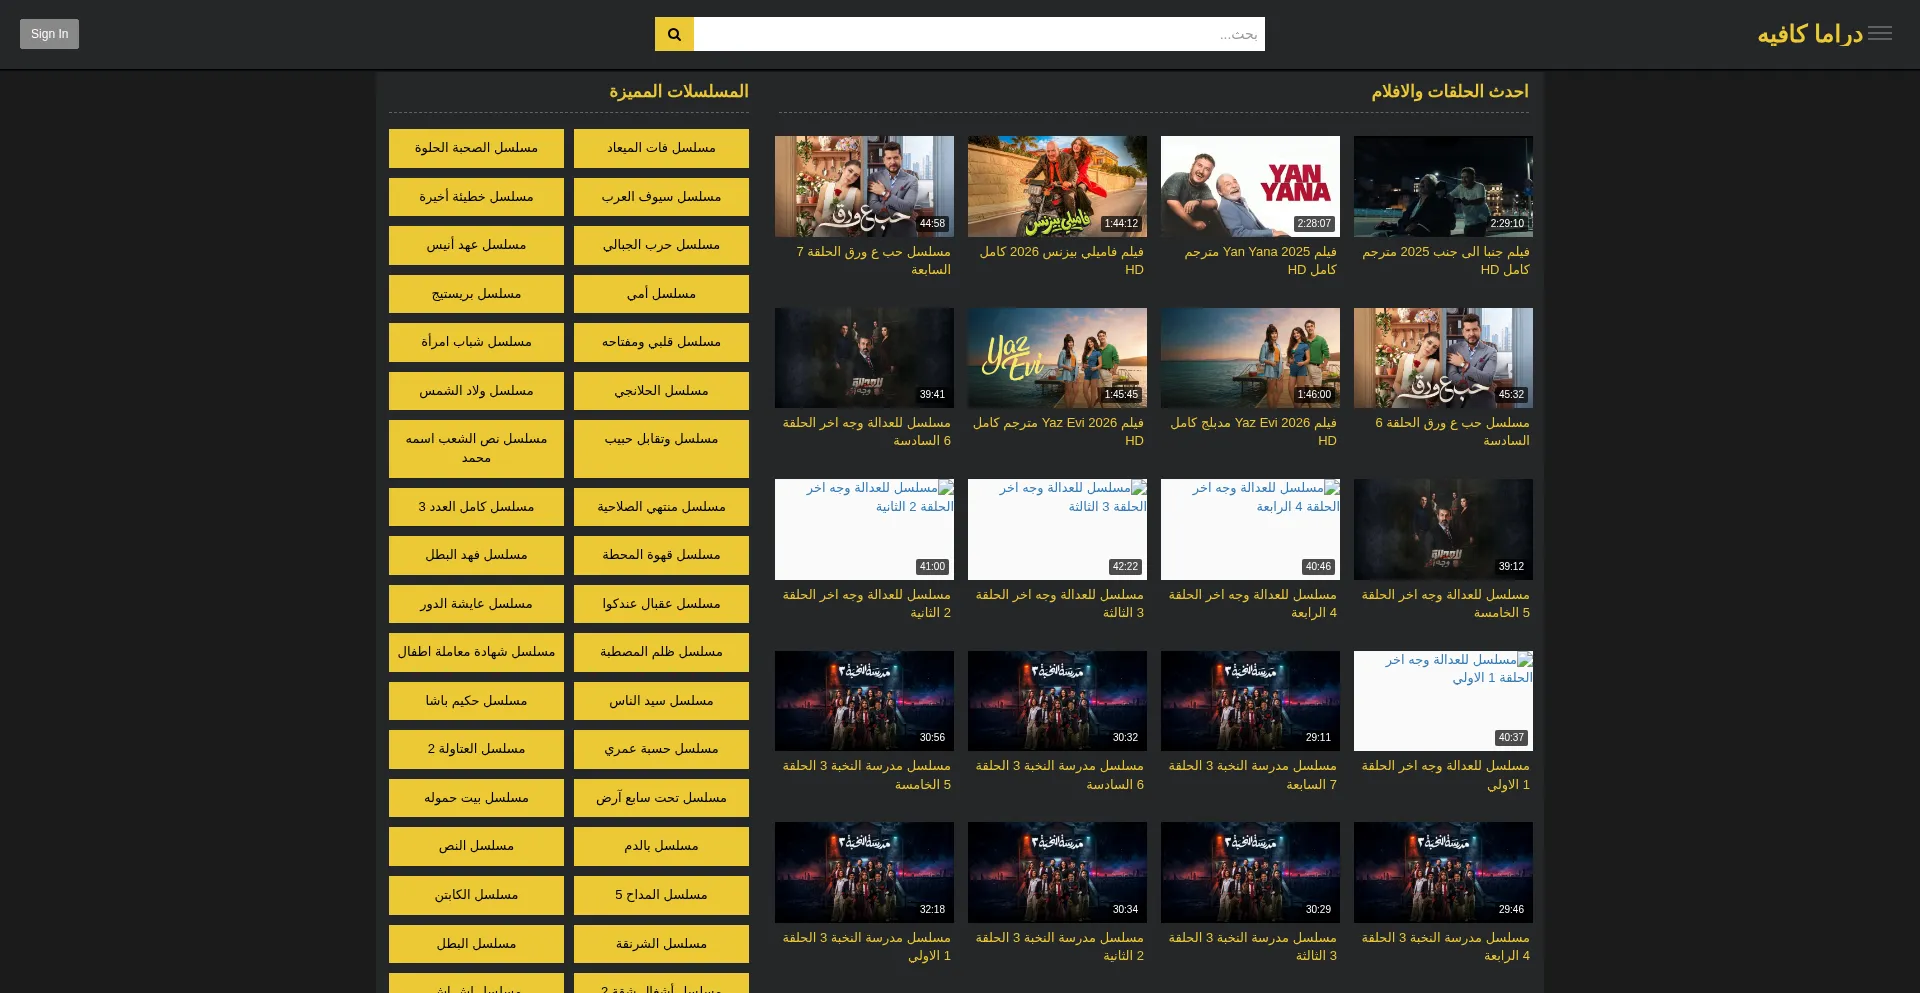Play the Yaz Evi 2026 مدبلج thumbnail
The height and width of the screenshot is (993, 1920).
pos(1250,358)
